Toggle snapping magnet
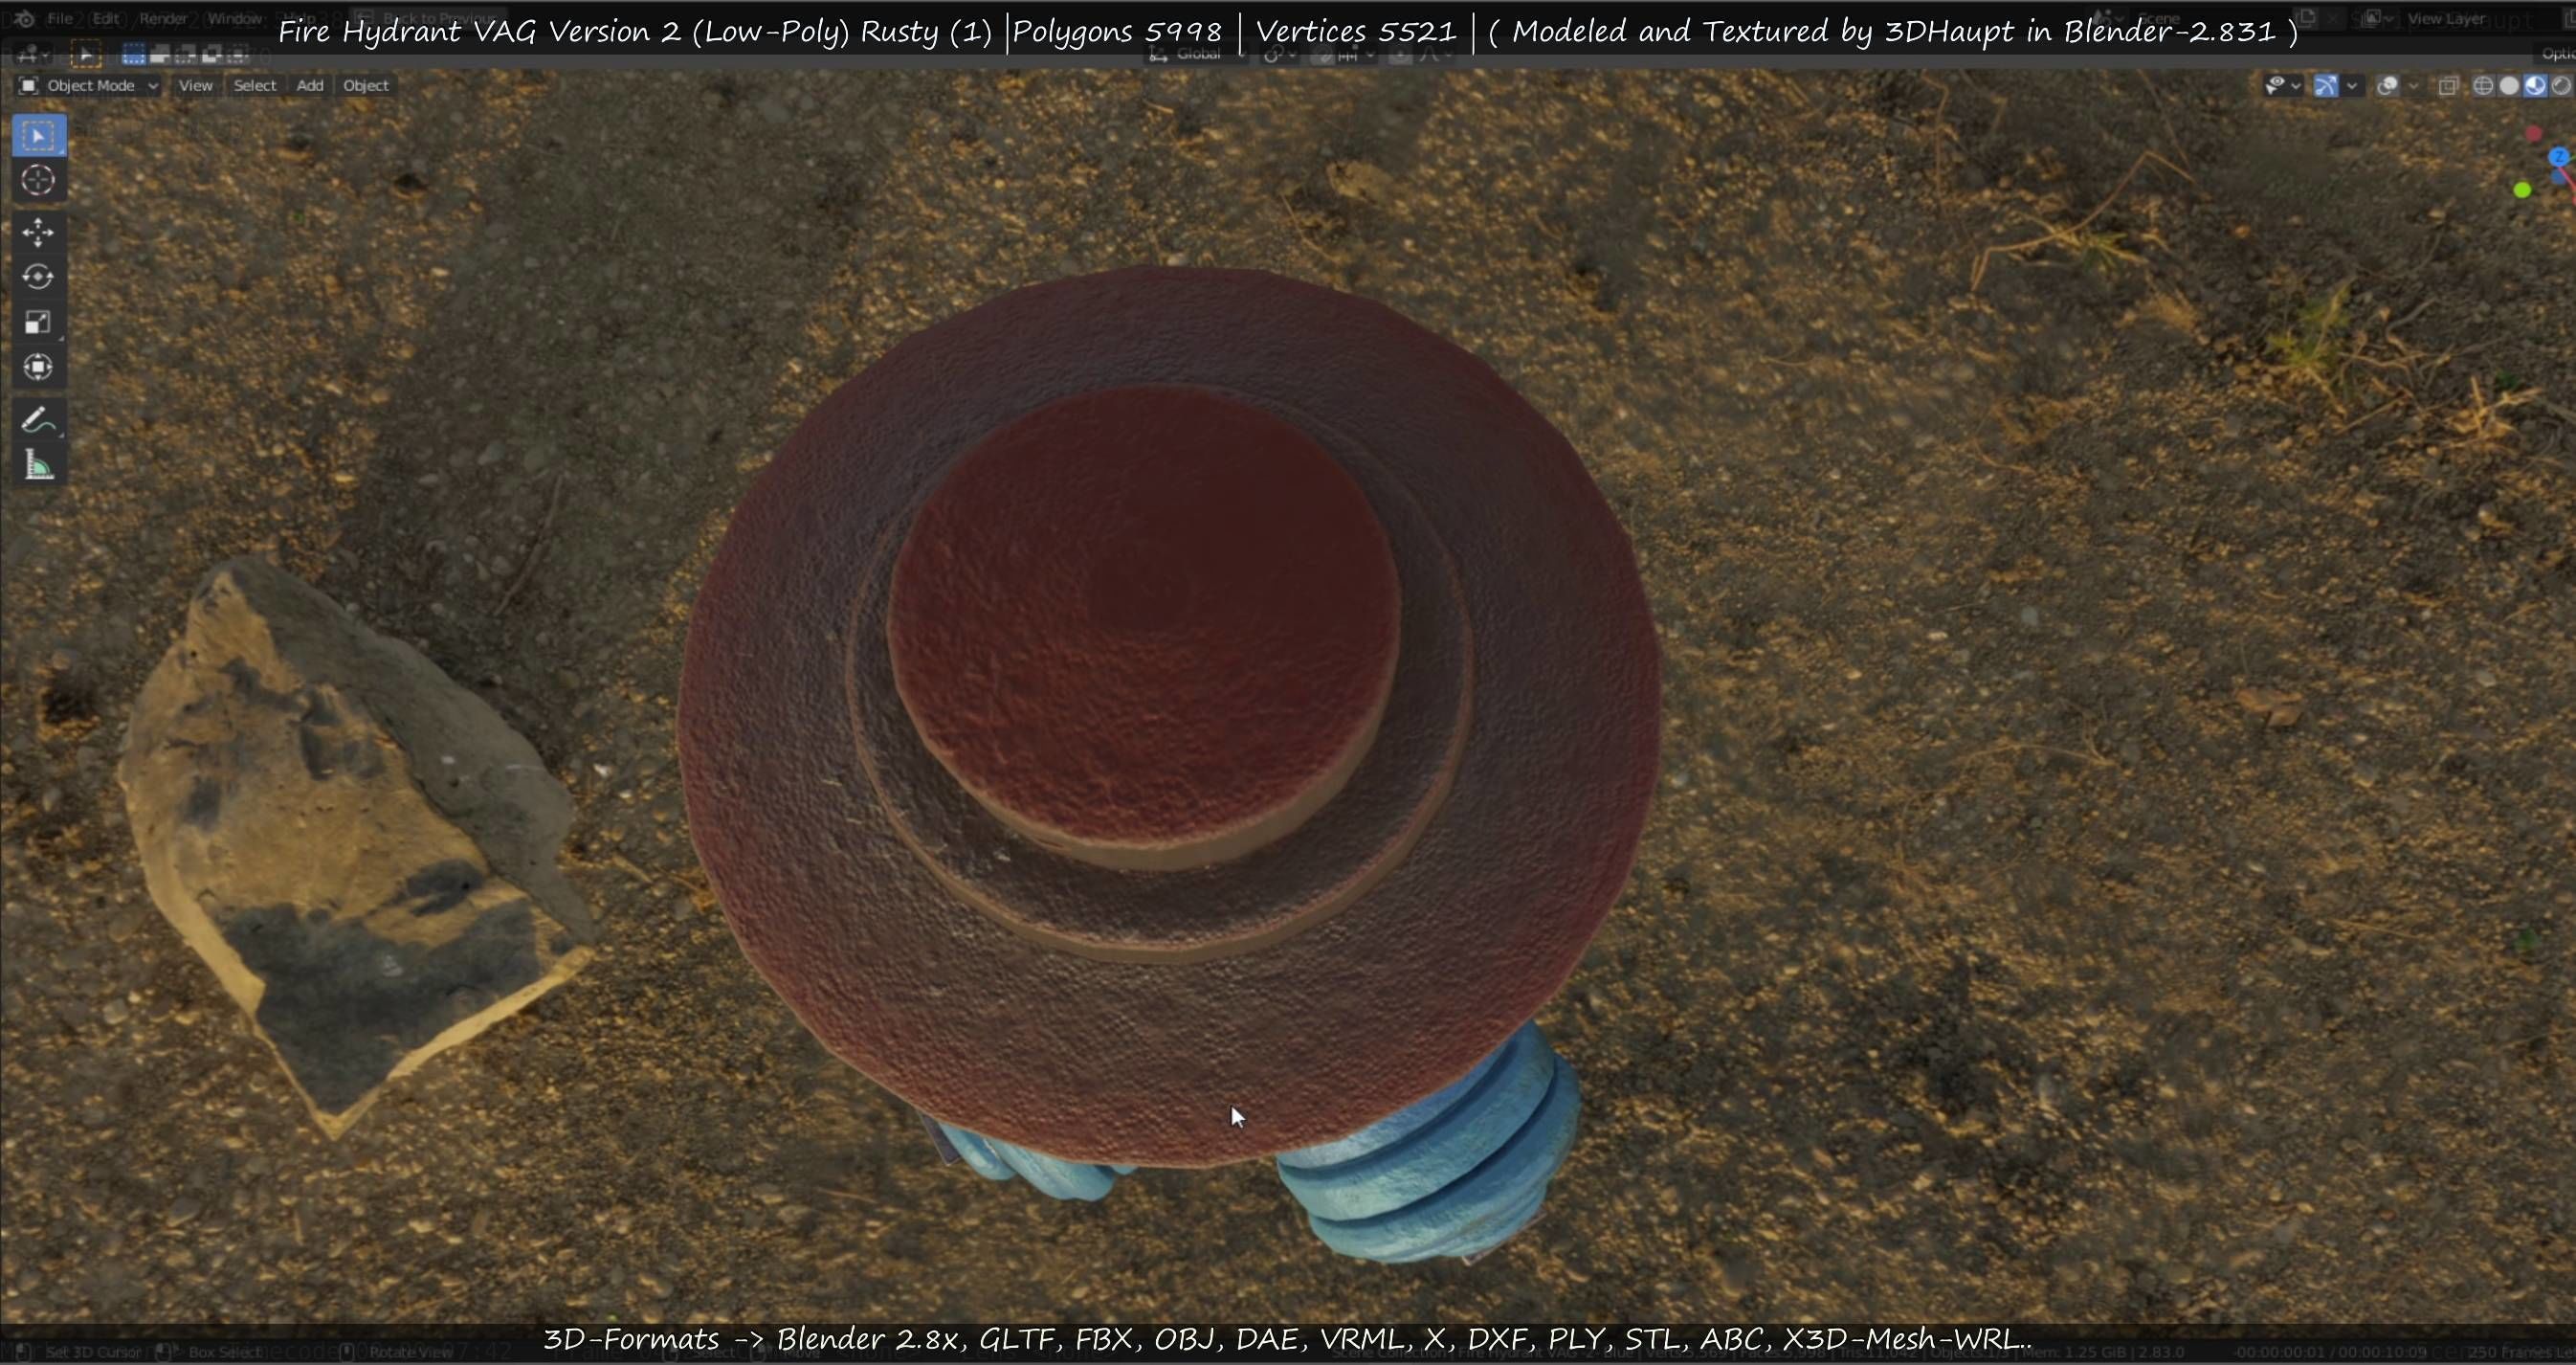Screen dimensions: 2576x1365 [1323, 54]
